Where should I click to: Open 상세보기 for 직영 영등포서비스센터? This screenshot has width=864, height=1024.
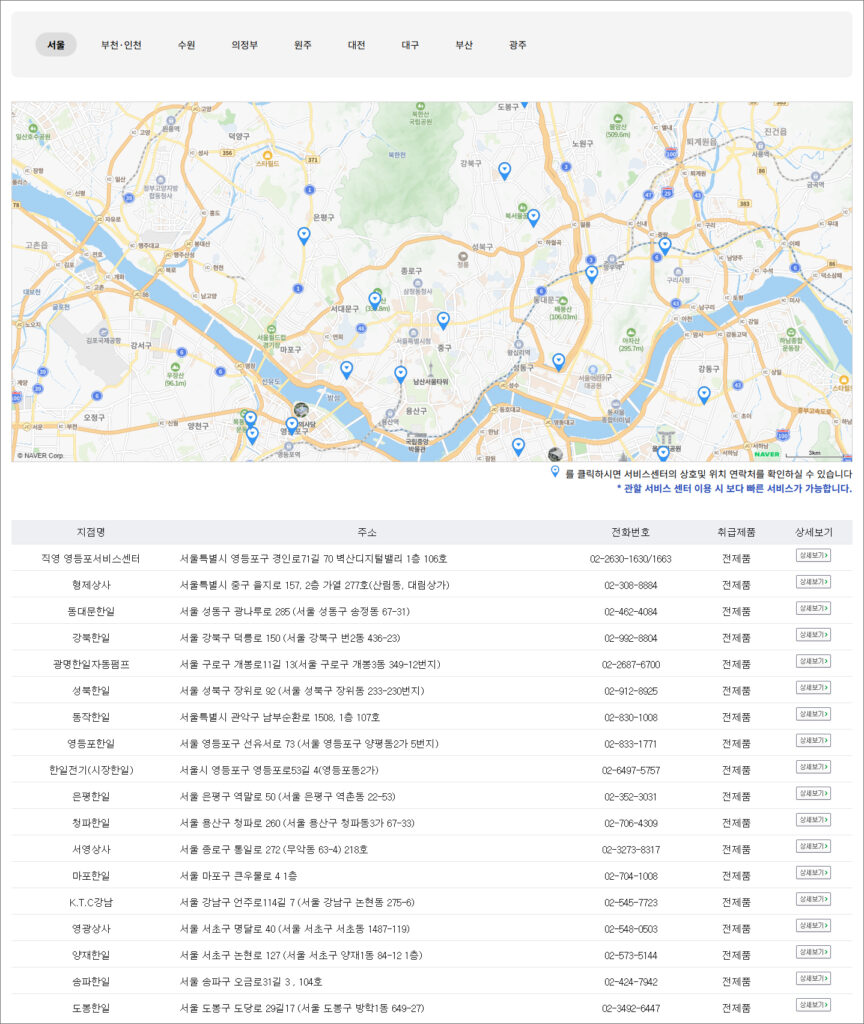pyautogui.click(x=813, y=555)
